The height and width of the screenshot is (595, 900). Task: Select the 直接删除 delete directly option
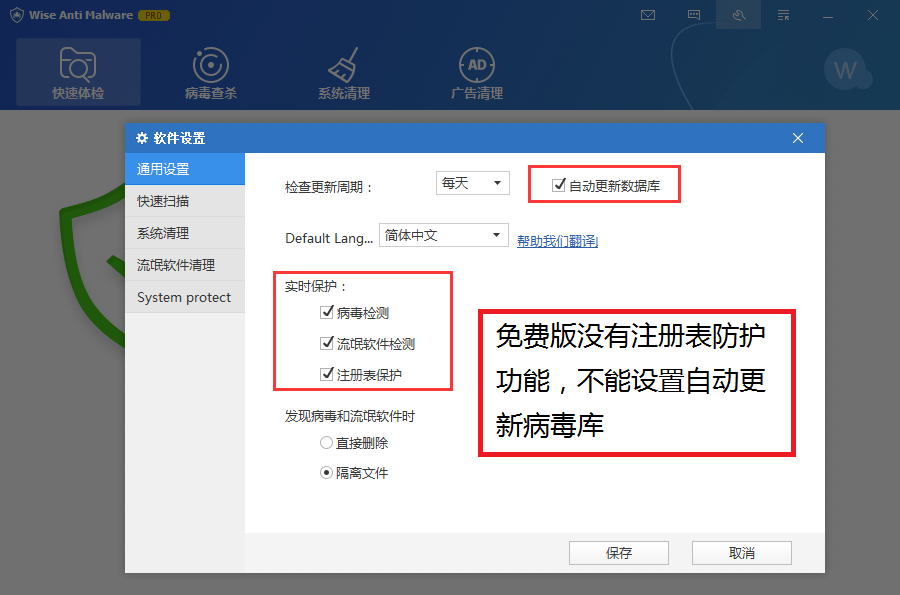327,443
